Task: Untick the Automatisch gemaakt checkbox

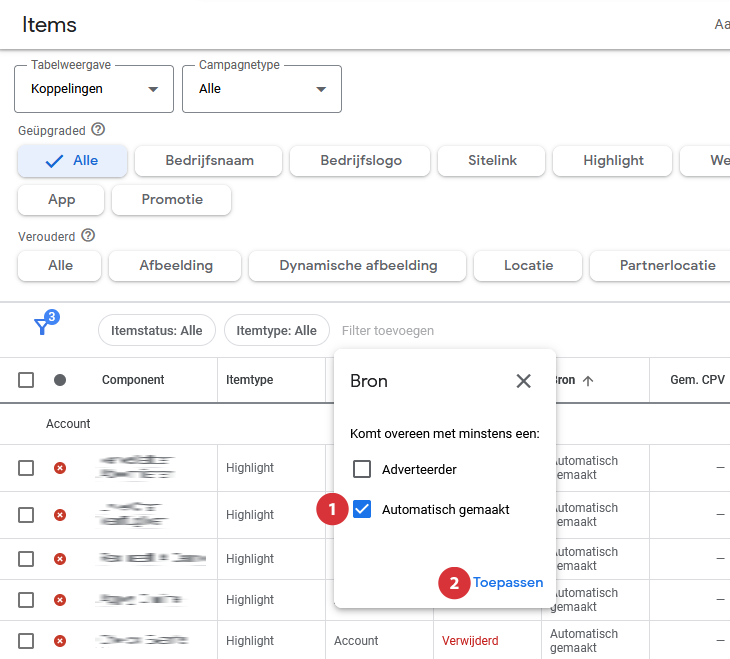Action: click(362, 509)
